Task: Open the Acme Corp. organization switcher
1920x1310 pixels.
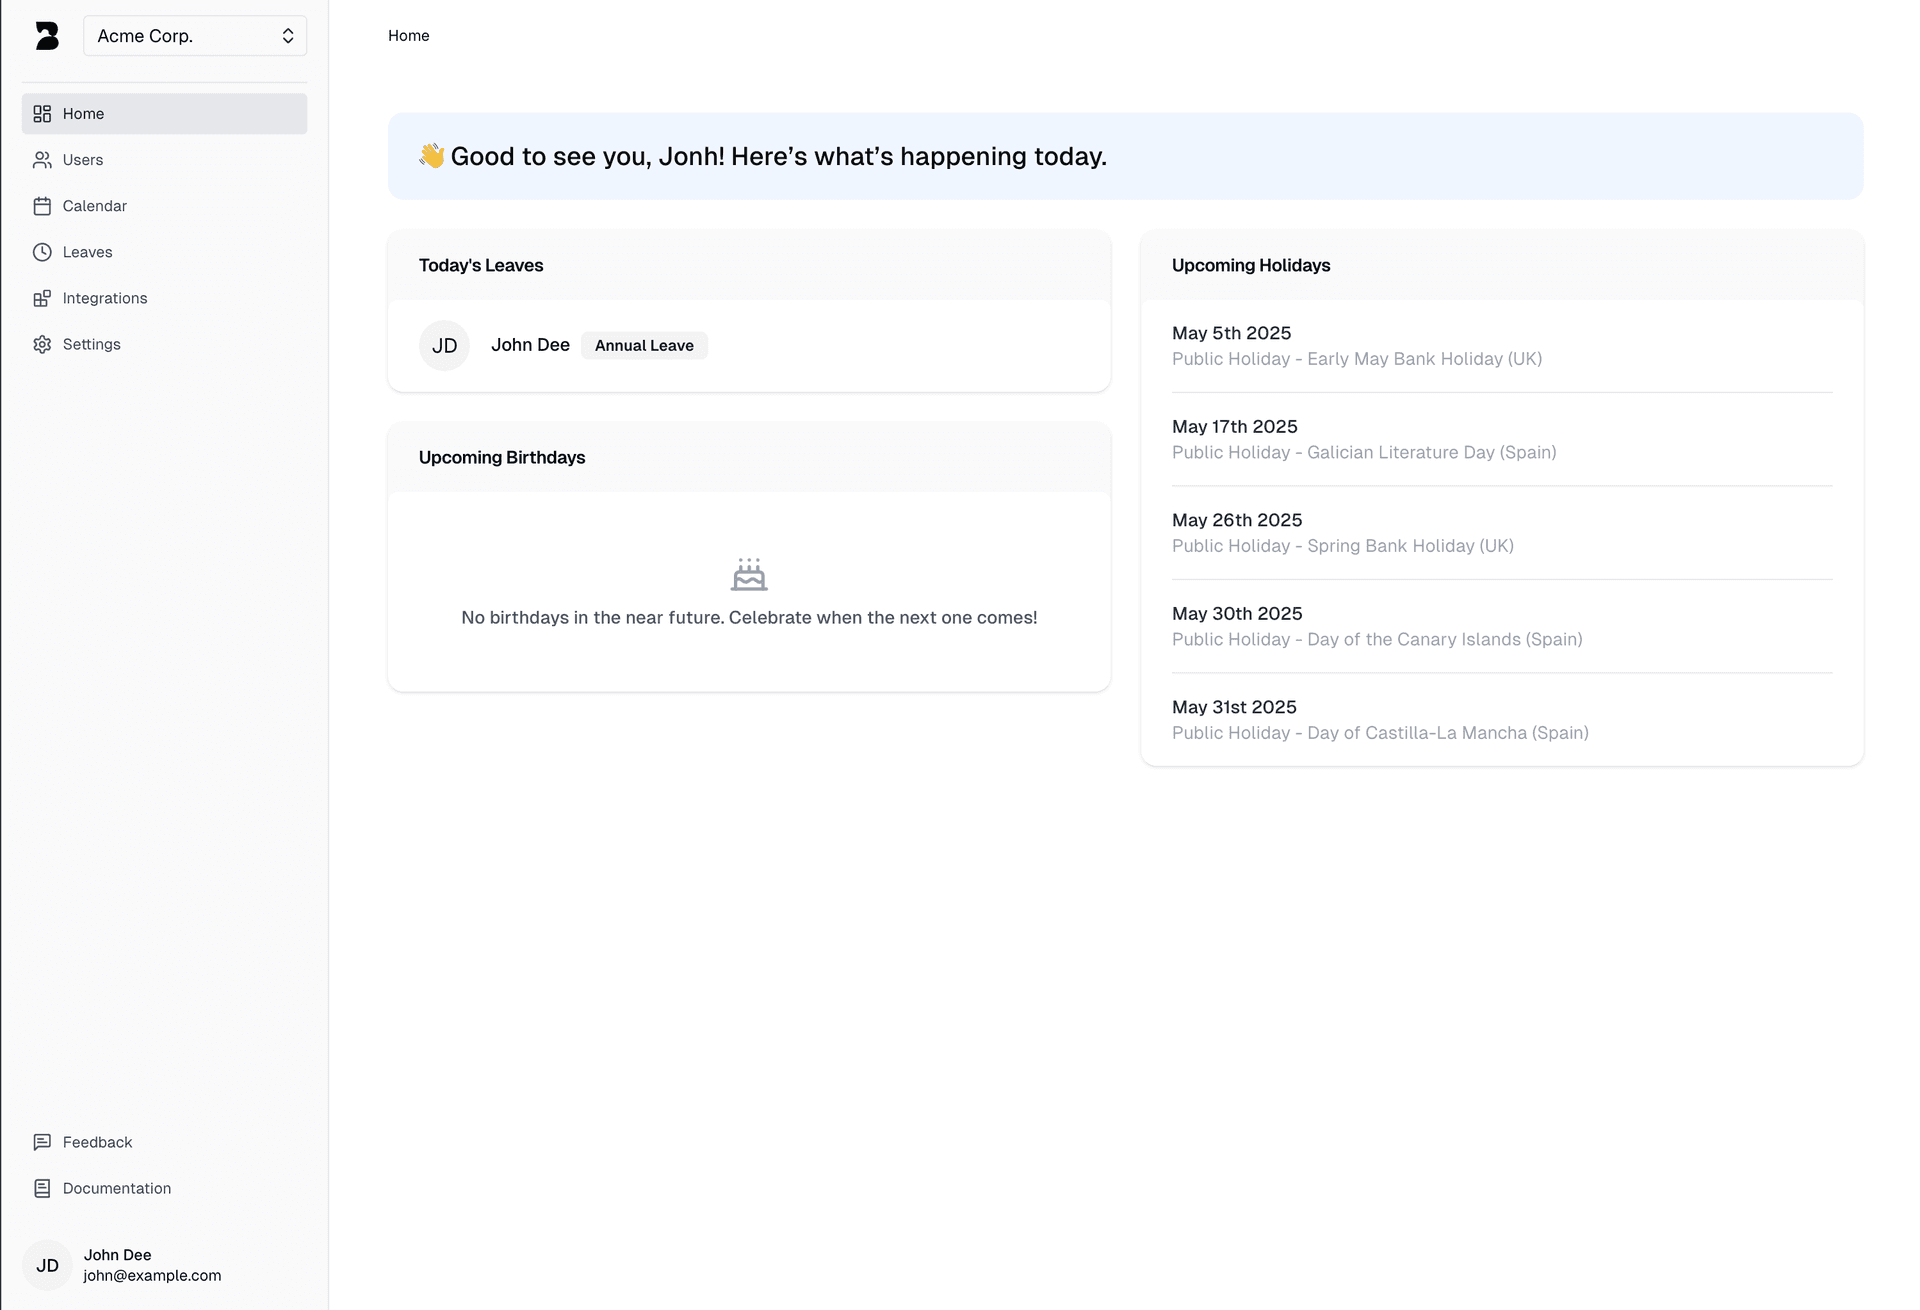Action: [195, 36]
